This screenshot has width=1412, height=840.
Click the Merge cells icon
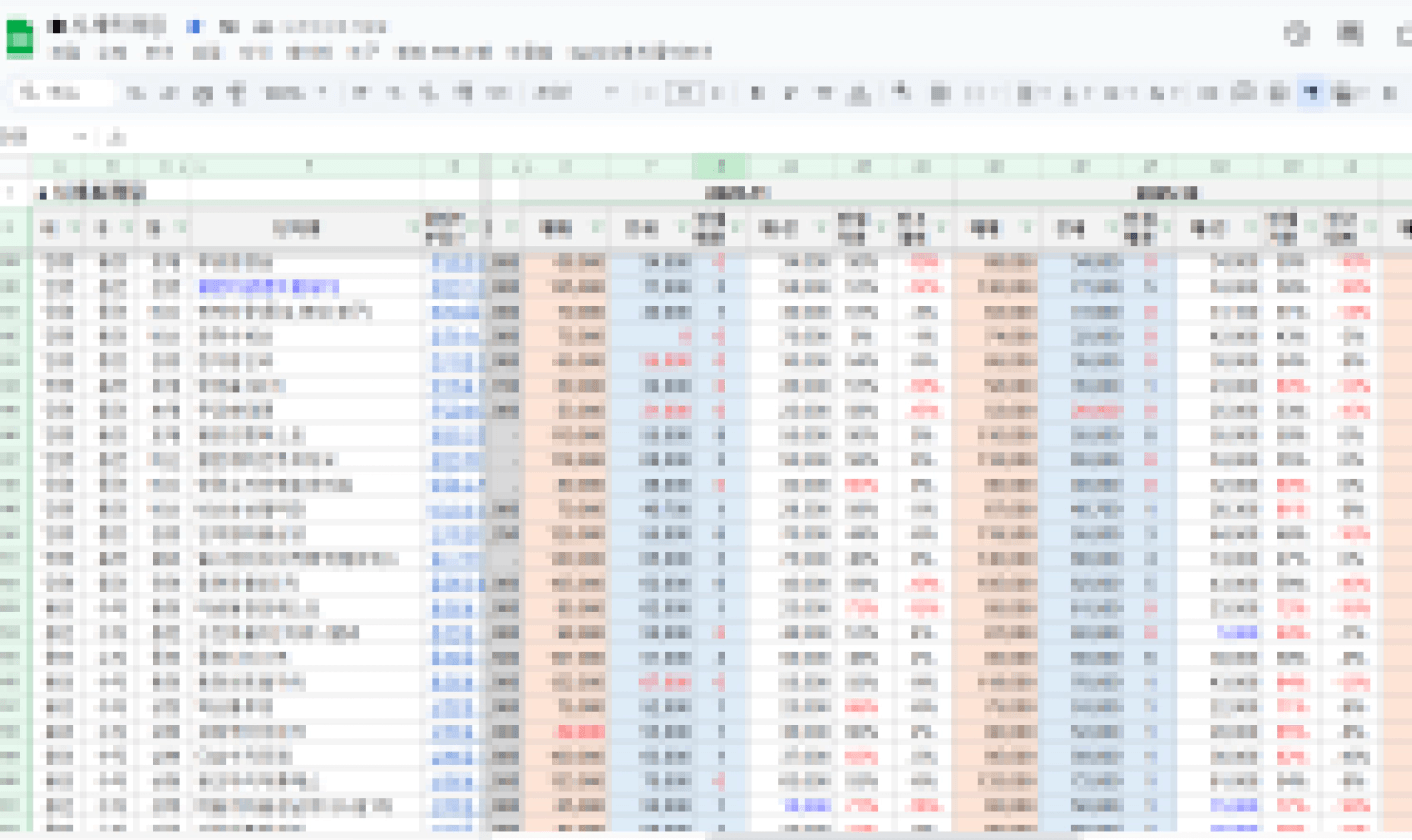coord(975,94)
